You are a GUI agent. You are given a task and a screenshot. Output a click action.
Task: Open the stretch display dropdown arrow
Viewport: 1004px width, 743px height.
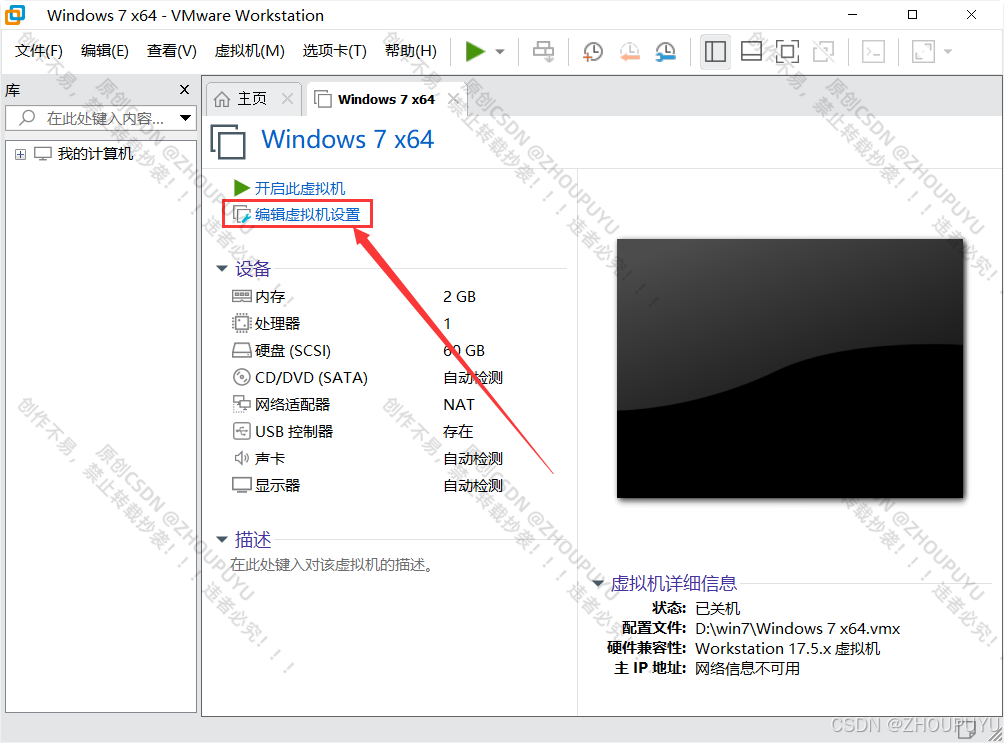coord(948,52)
